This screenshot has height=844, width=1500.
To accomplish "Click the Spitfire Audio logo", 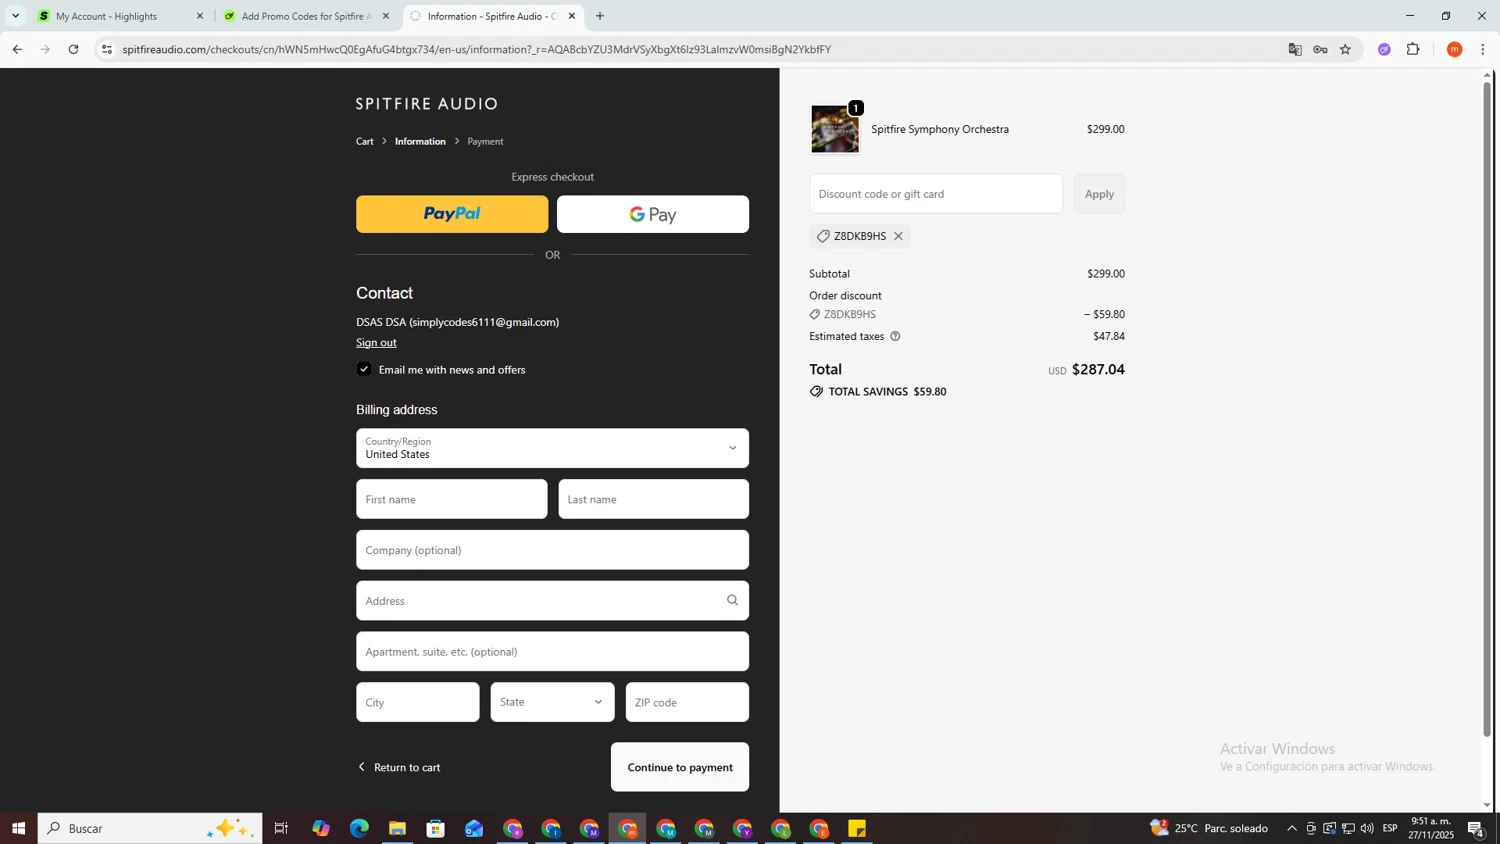I will click(427, 104).
